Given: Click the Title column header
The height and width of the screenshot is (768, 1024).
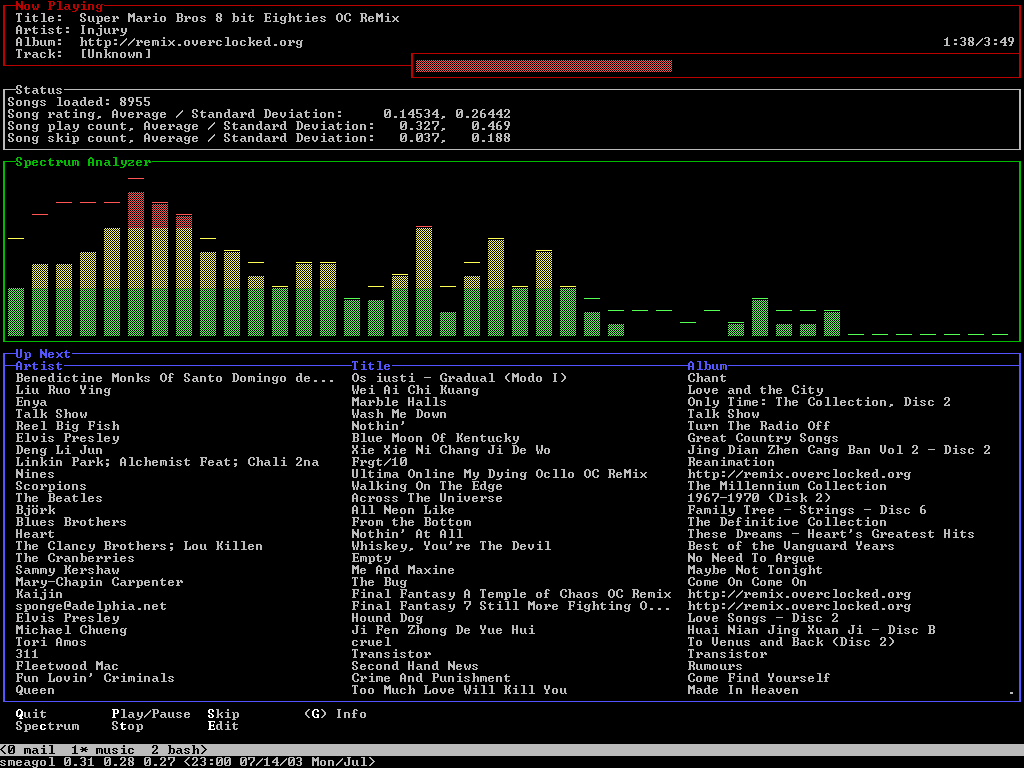Looking at the screenshot, I should click(371, 366).
